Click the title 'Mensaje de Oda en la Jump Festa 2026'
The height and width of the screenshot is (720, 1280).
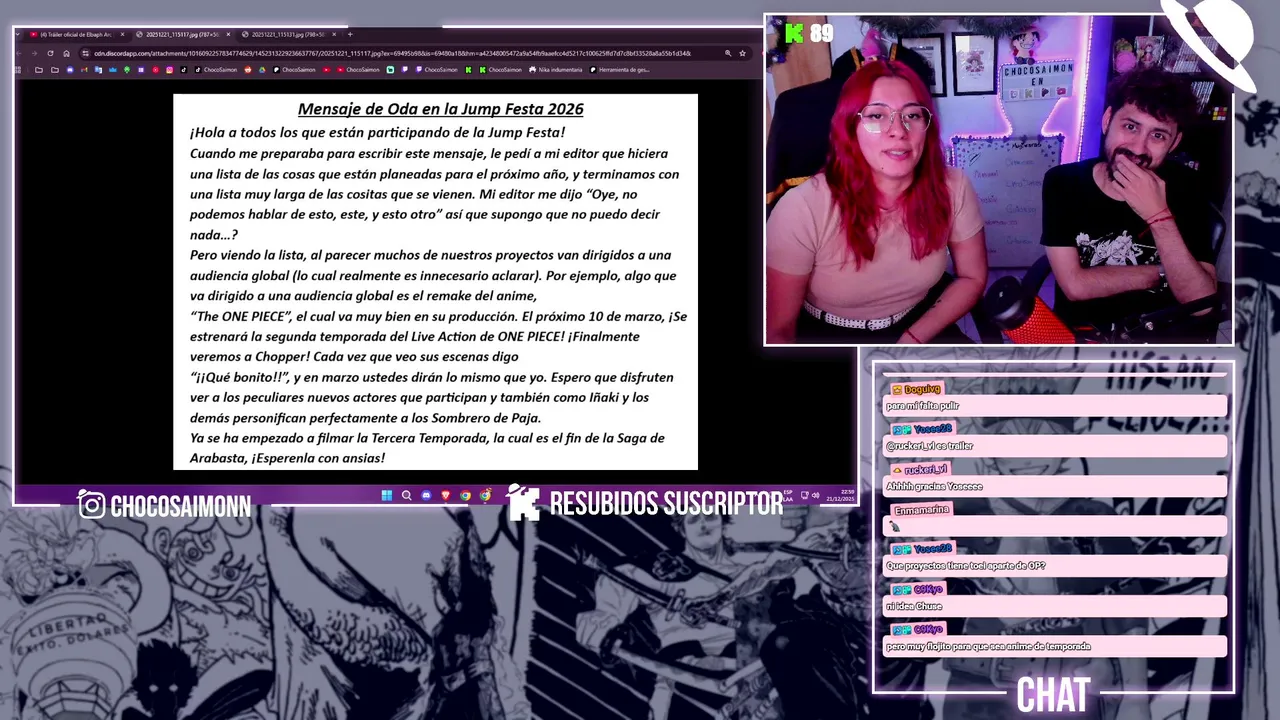[440, 109]
